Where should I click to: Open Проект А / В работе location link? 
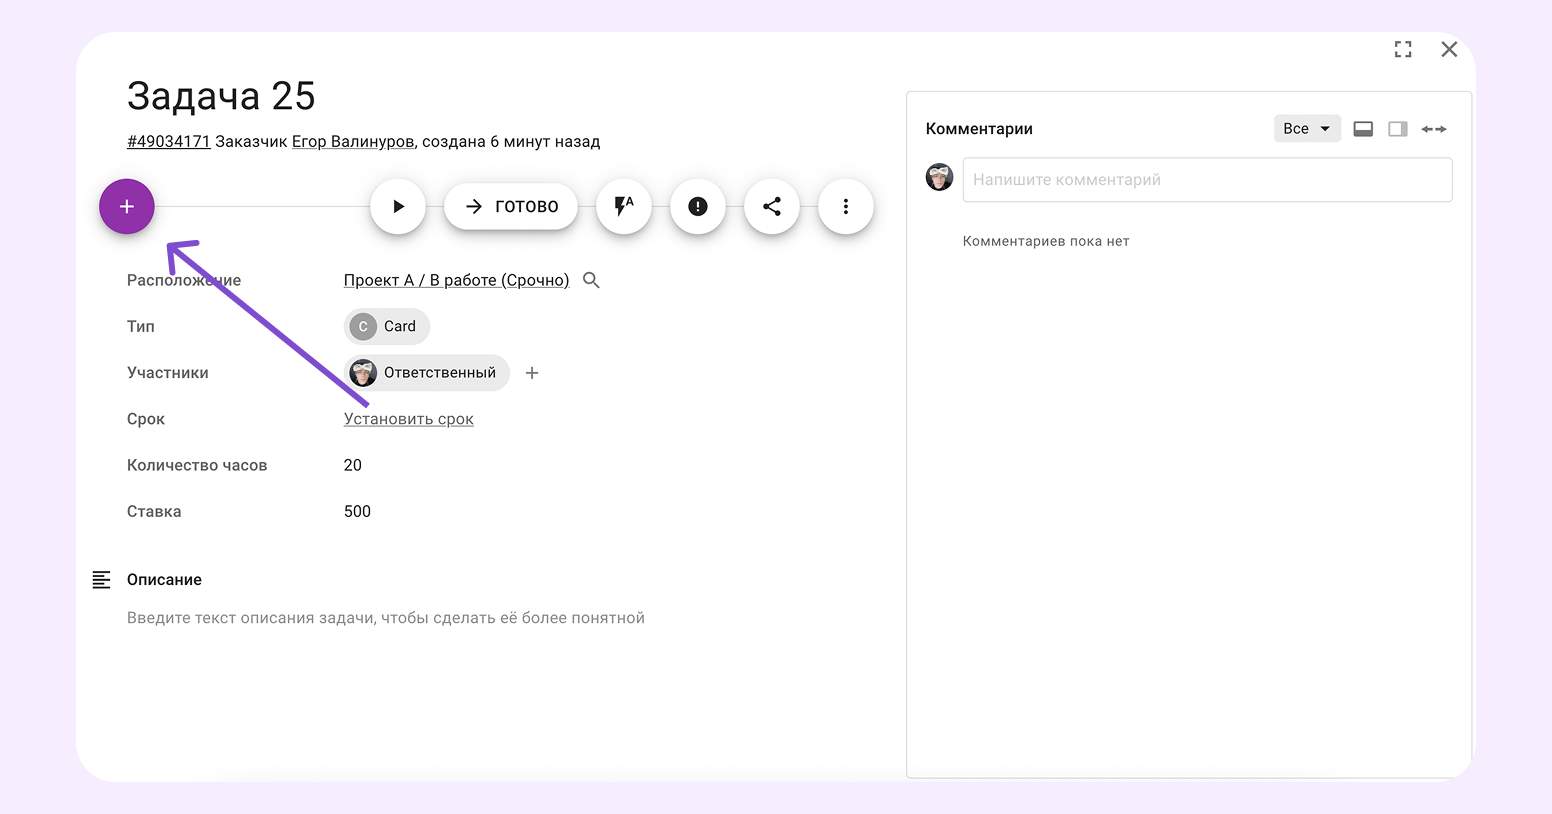[457, 280]
